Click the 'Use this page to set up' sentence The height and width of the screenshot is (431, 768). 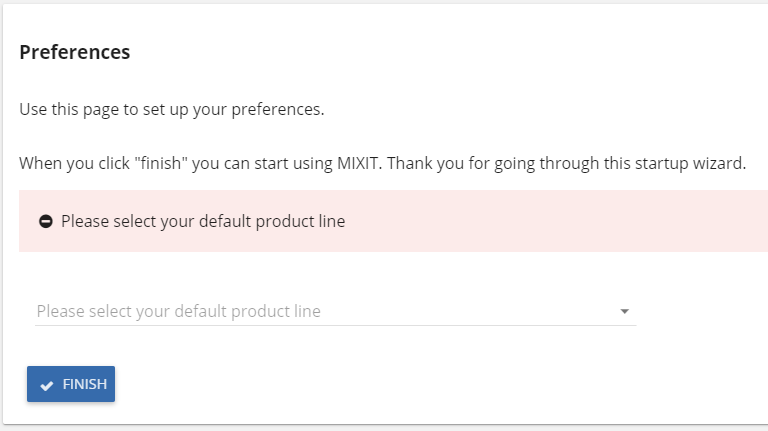[x=171, y=109]
